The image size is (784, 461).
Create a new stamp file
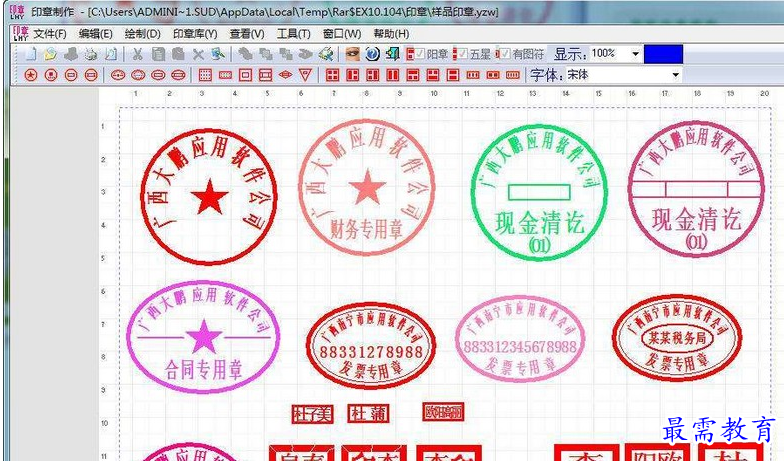31,54
